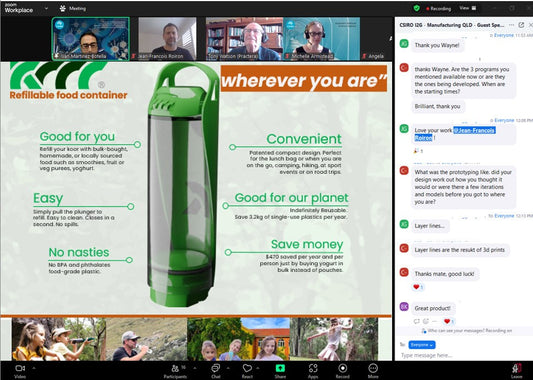Pop out the chat panel

click(521, 25)
